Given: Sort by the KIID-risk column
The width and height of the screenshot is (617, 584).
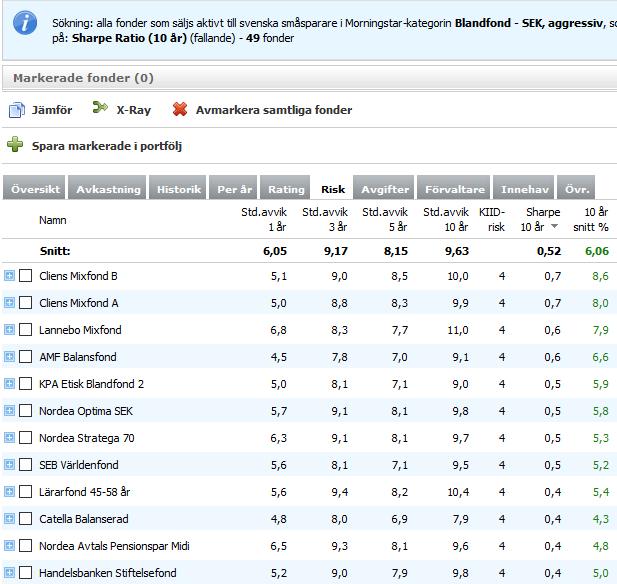Looking at the screenshot, I should point(492,219).
